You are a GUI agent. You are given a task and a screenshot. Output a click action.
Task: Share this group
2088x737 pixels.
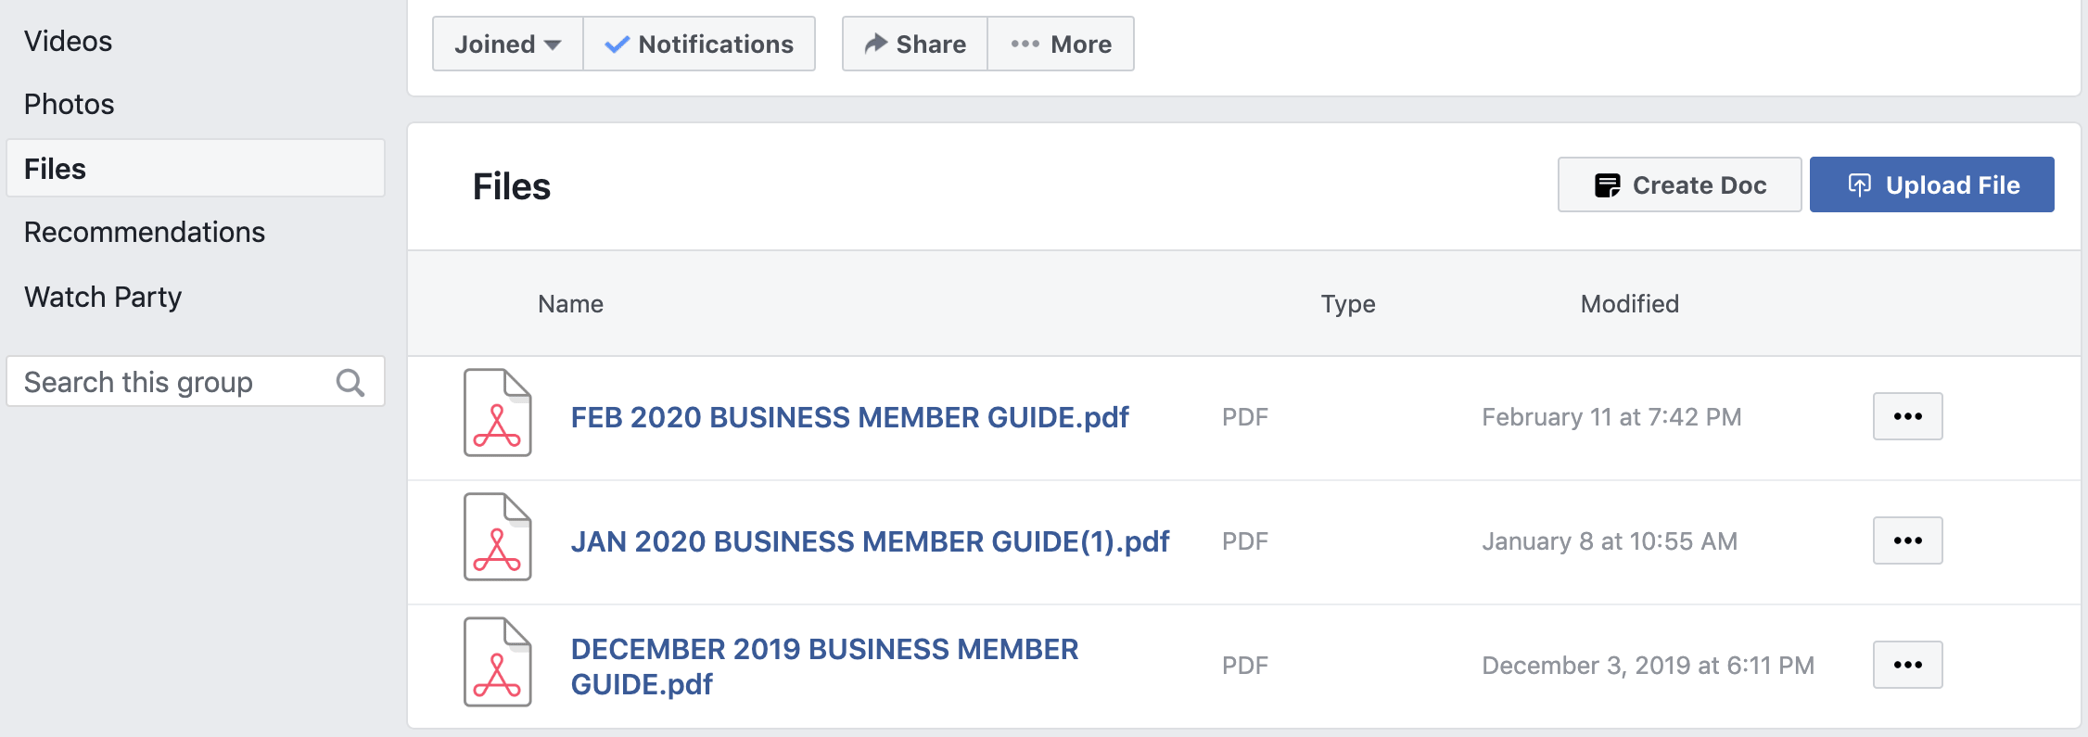[915, 44]
